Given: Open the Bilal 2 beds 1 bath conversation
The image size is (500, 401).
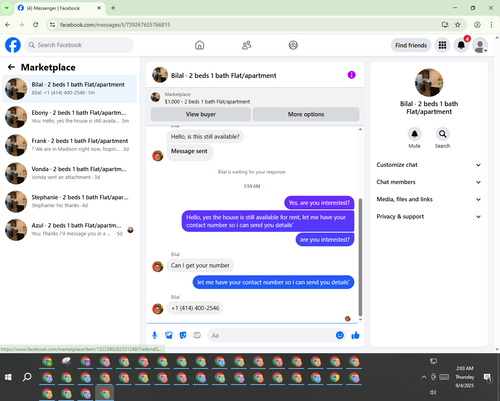Looking at the screenshot, I should [69, 89].
